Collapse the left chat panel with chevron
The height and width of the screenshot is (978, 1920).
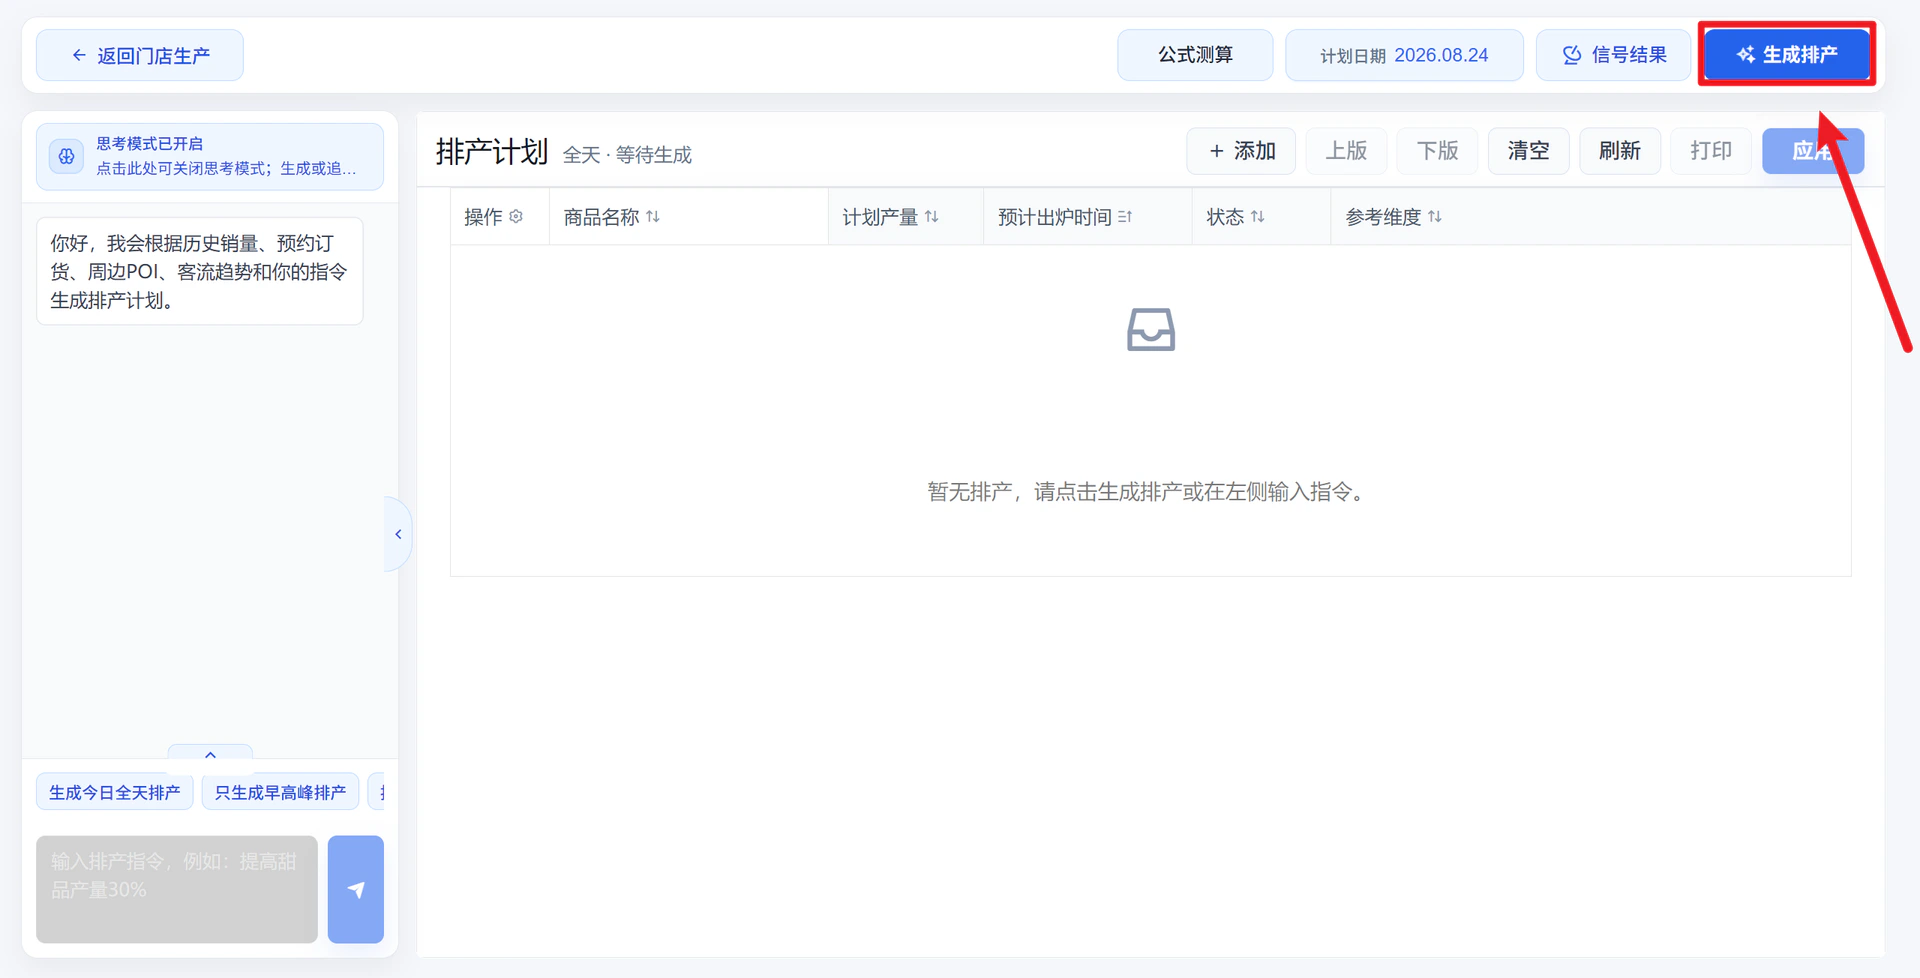pyautogui.click(x=398, y=534)
